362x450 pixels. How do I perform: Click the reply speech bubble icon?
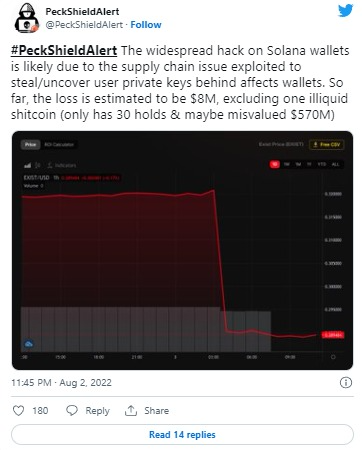72,410
